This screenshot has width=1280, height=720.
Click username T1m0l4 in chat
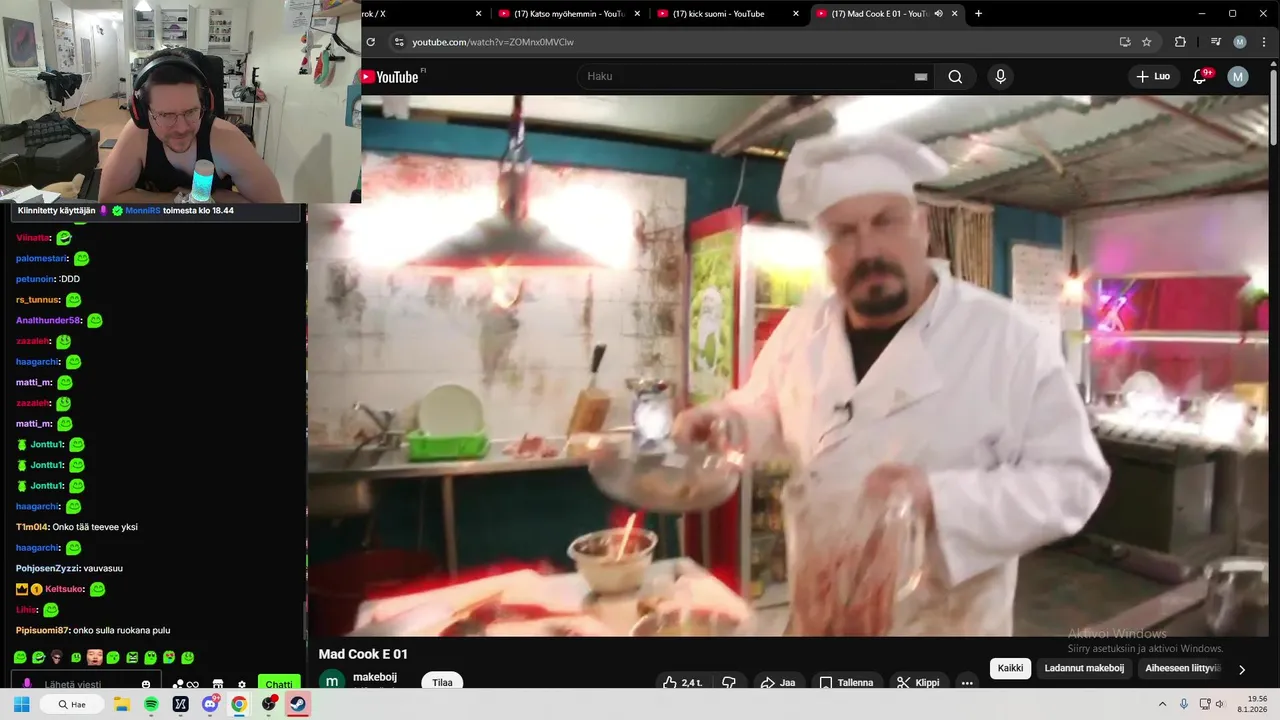(32, 527)
